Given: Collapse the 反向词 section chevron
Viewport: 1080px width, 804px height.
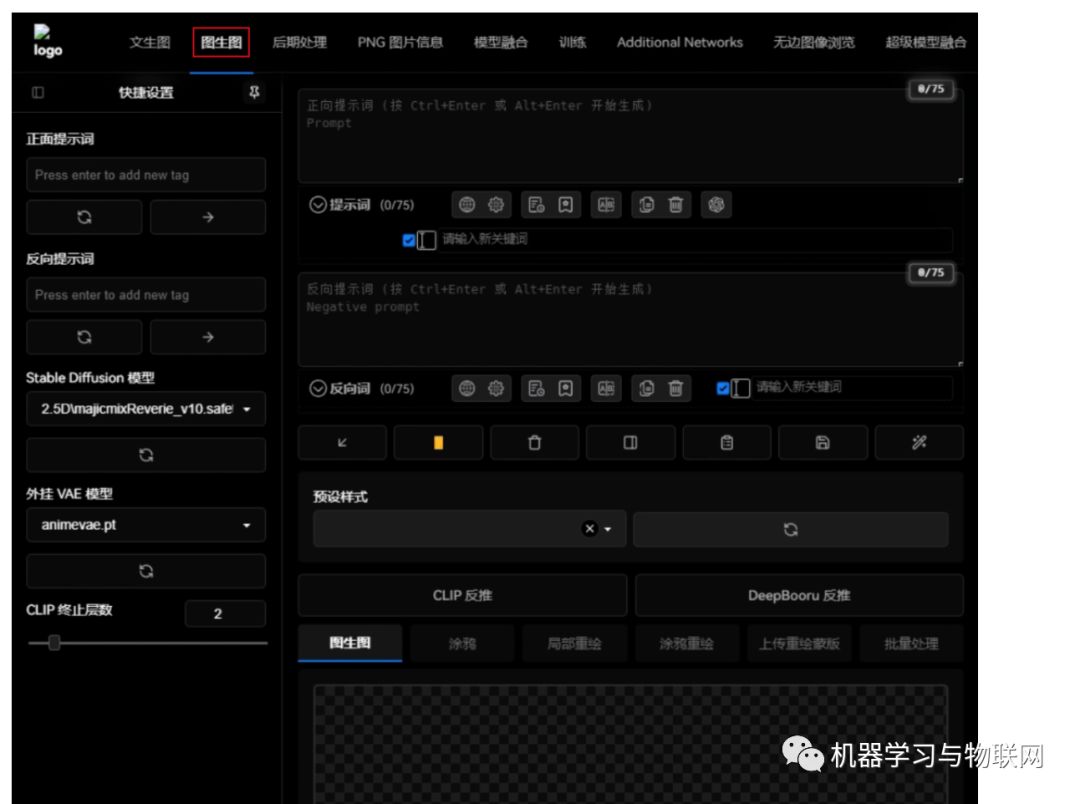Looking at the screenshot, I should click(x=318, y=389).
